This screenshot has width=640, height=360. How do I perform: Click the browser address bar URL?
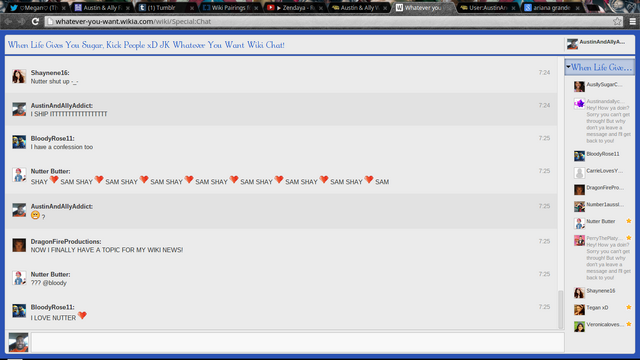pos(133,21)
